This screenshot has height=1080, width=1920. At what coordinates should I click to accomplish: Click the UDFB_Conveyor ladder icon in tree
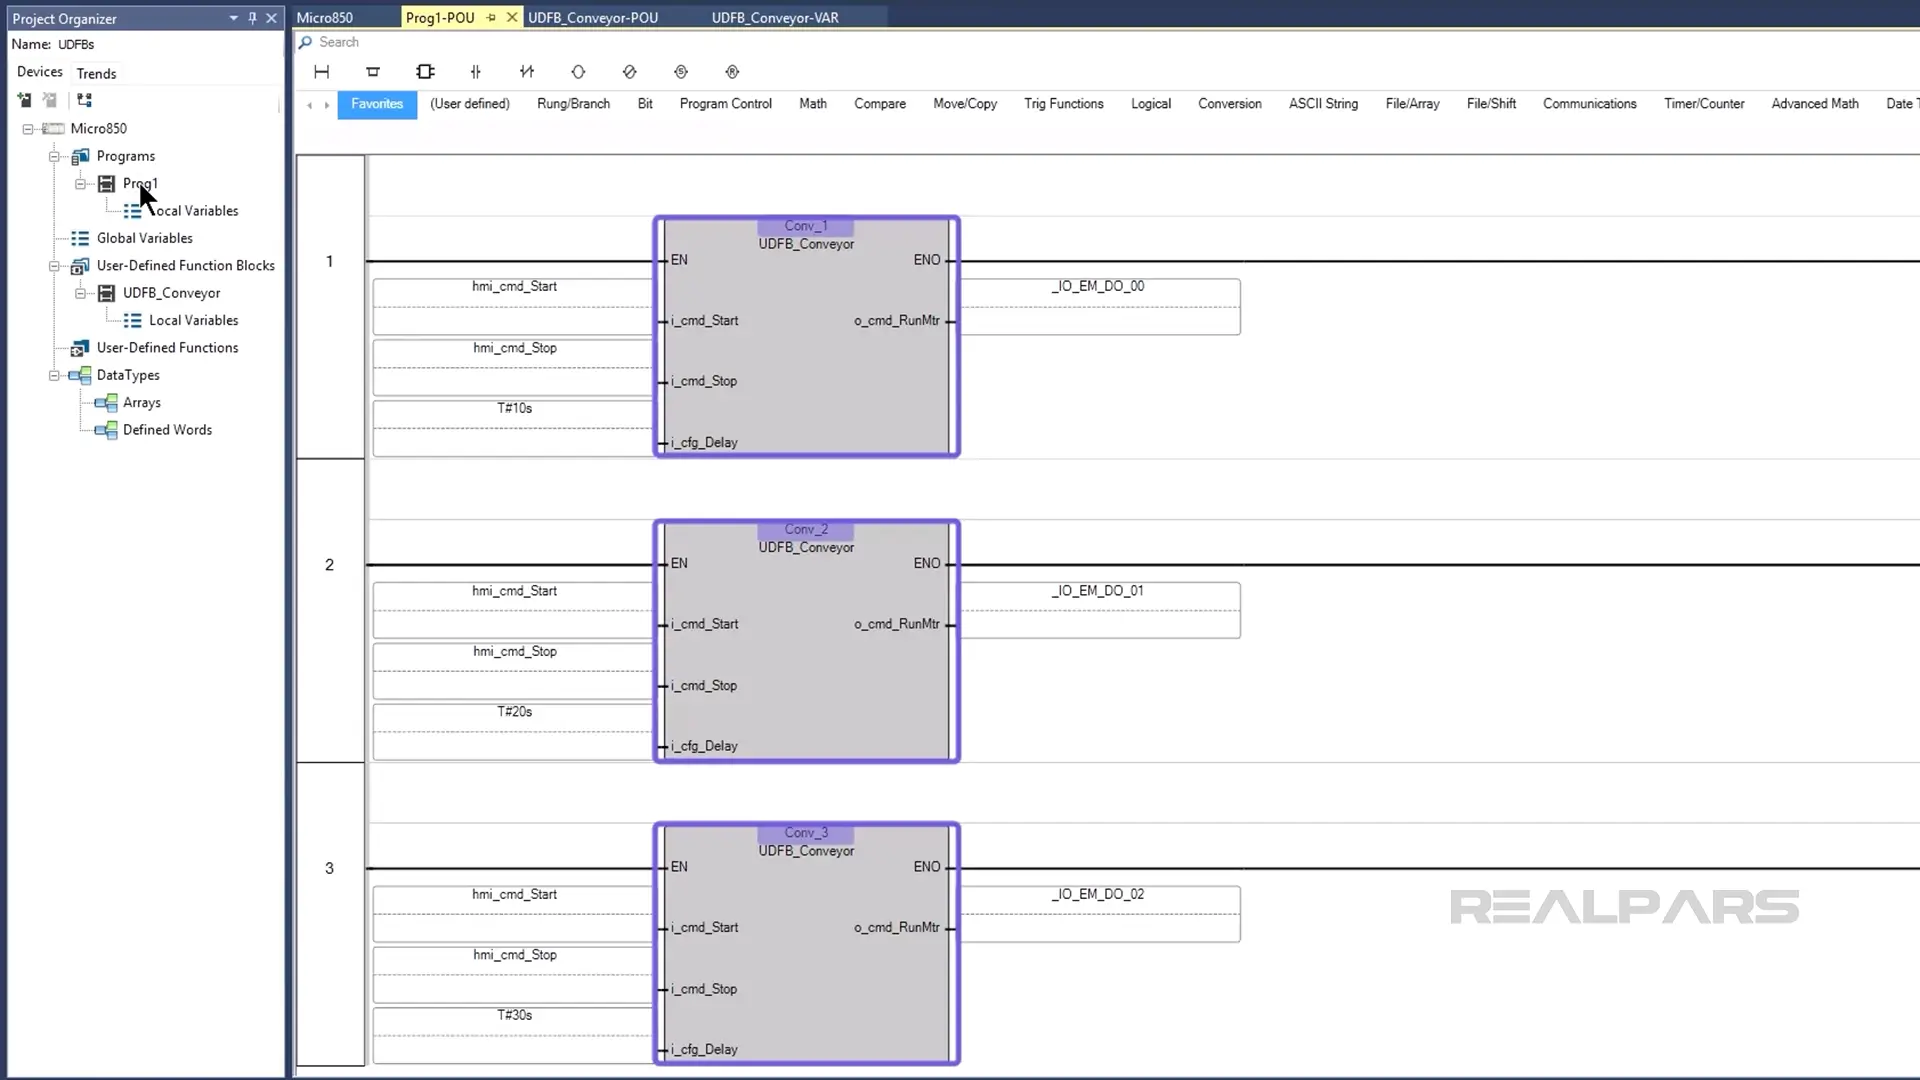(107, 293)
